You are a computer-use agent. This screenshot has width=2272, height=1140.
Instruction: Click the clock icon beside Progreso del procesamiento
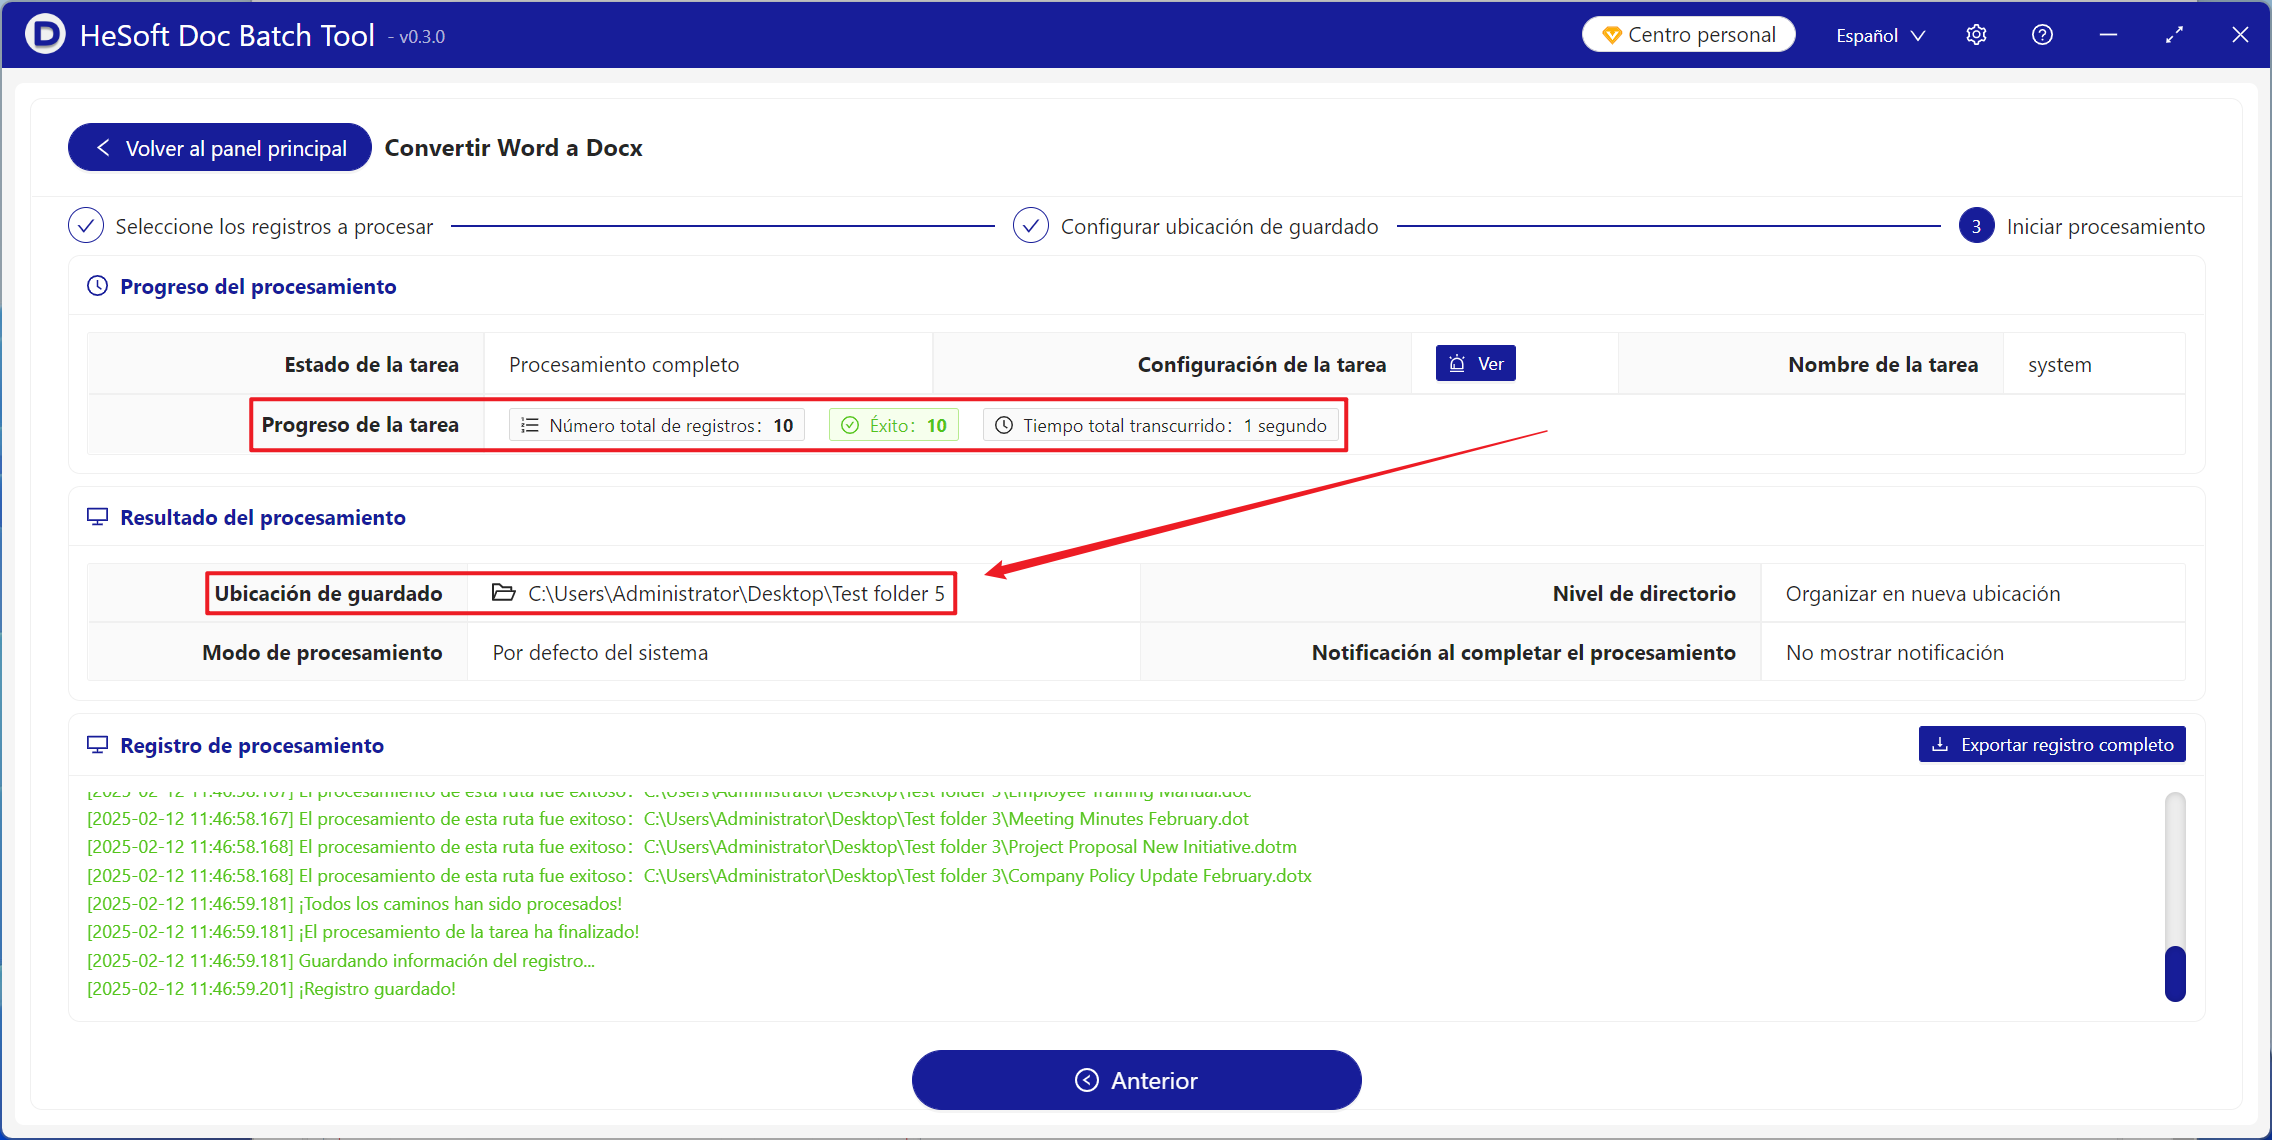coord(97,286)
